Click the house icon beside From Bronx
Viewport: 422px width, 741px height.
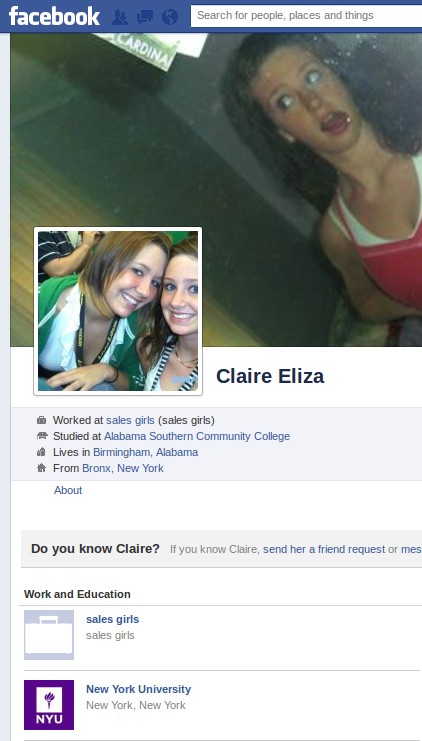pos(42,468)
